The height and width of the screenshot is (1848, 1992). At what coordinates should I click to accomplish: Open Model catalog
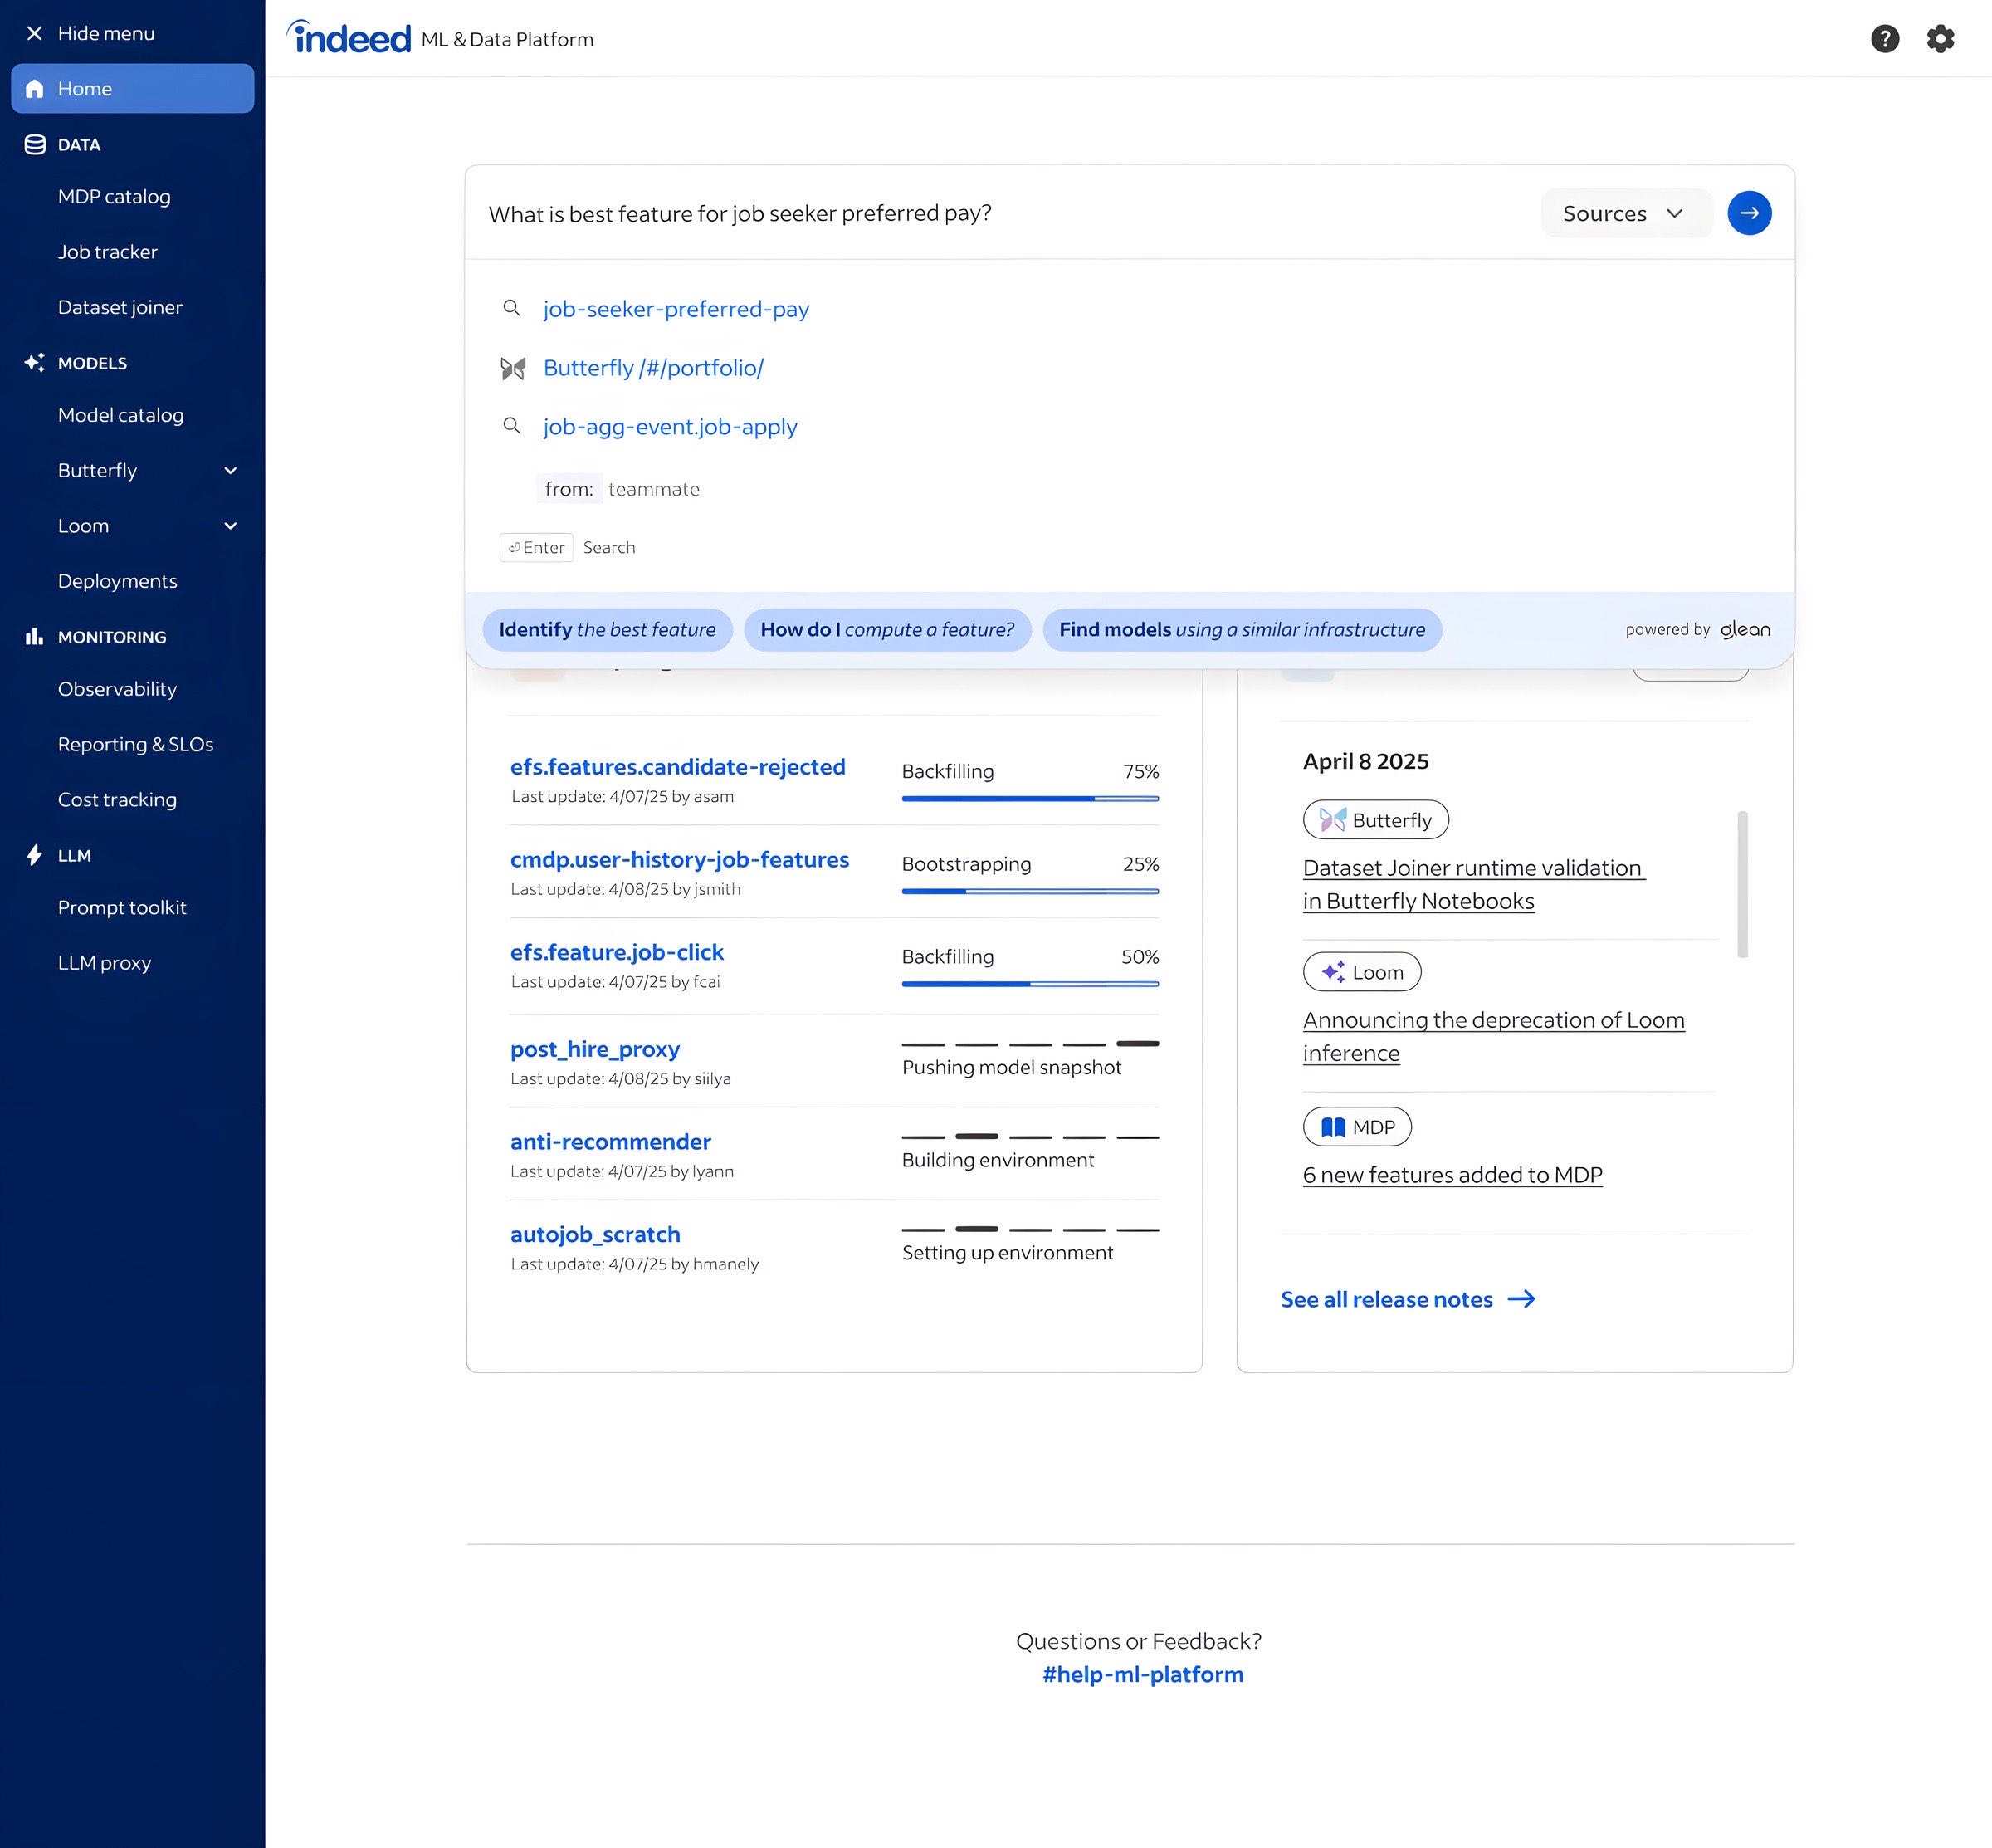coord(121,415)
